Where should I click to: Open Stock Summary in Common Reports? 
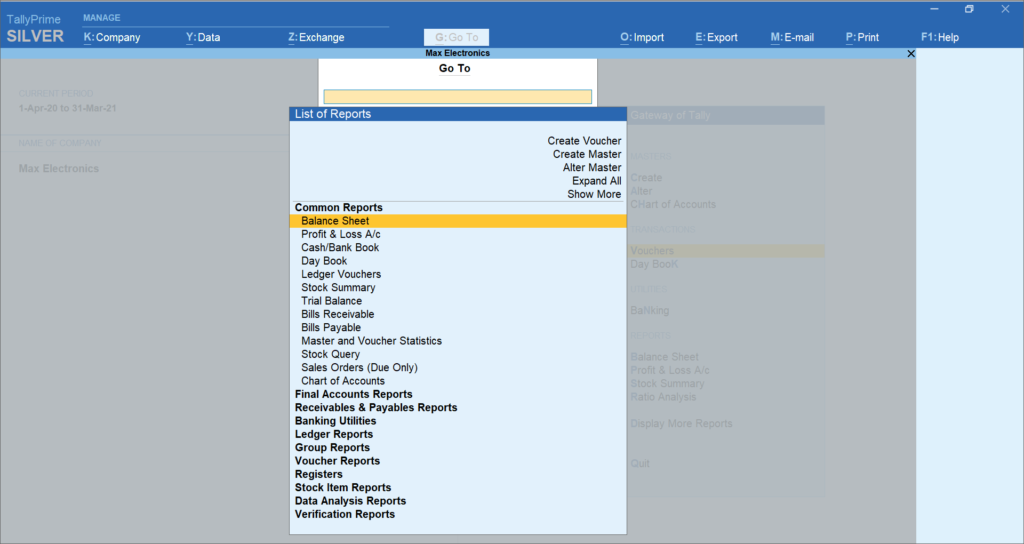(x=338, y=287)
